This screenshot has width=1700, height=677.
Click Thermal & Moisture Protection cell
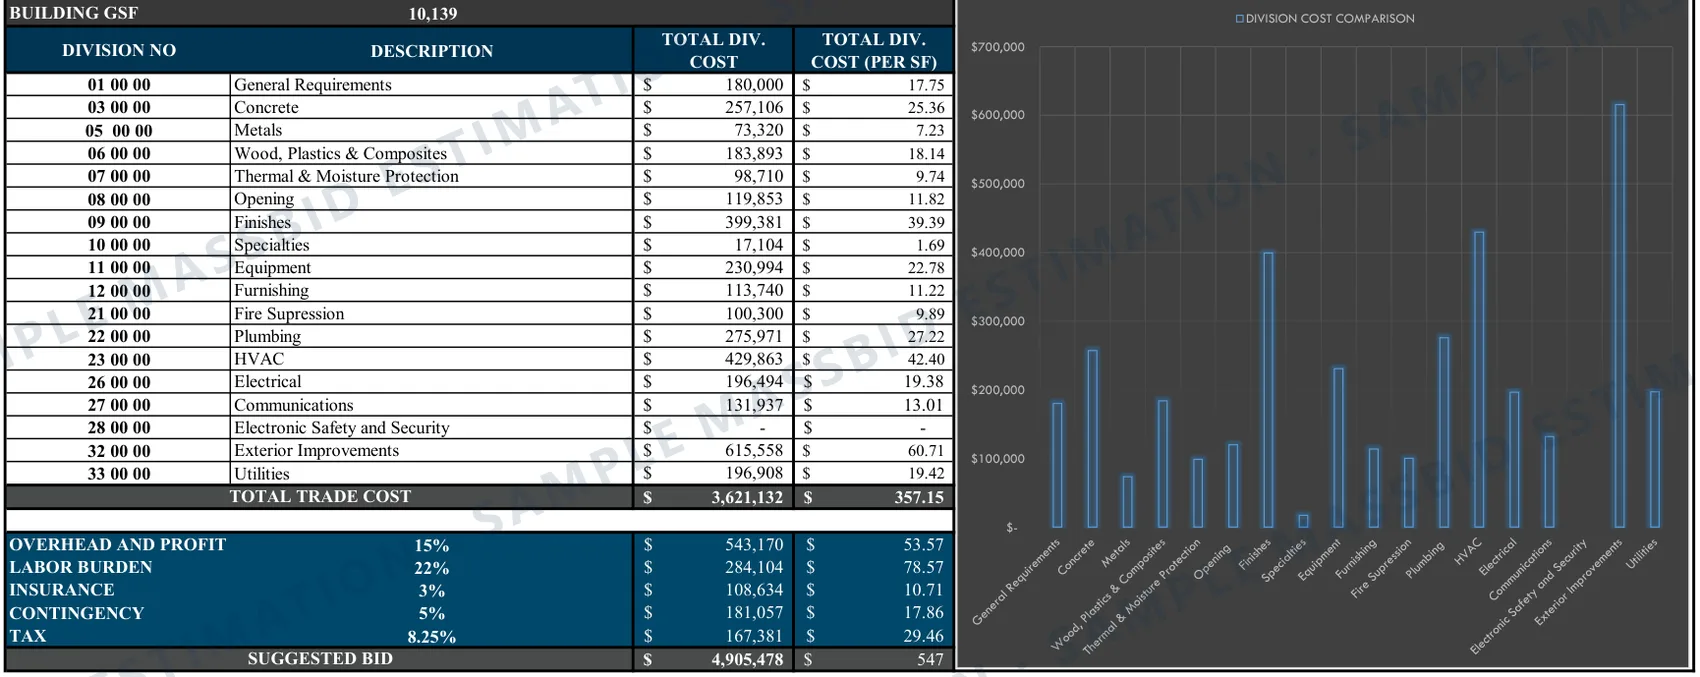tap(431, 176)
